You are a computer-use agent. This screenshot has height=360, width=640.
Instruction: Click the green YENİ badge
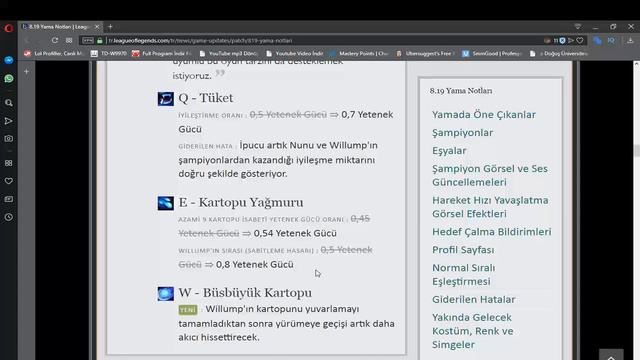point(188,310)
